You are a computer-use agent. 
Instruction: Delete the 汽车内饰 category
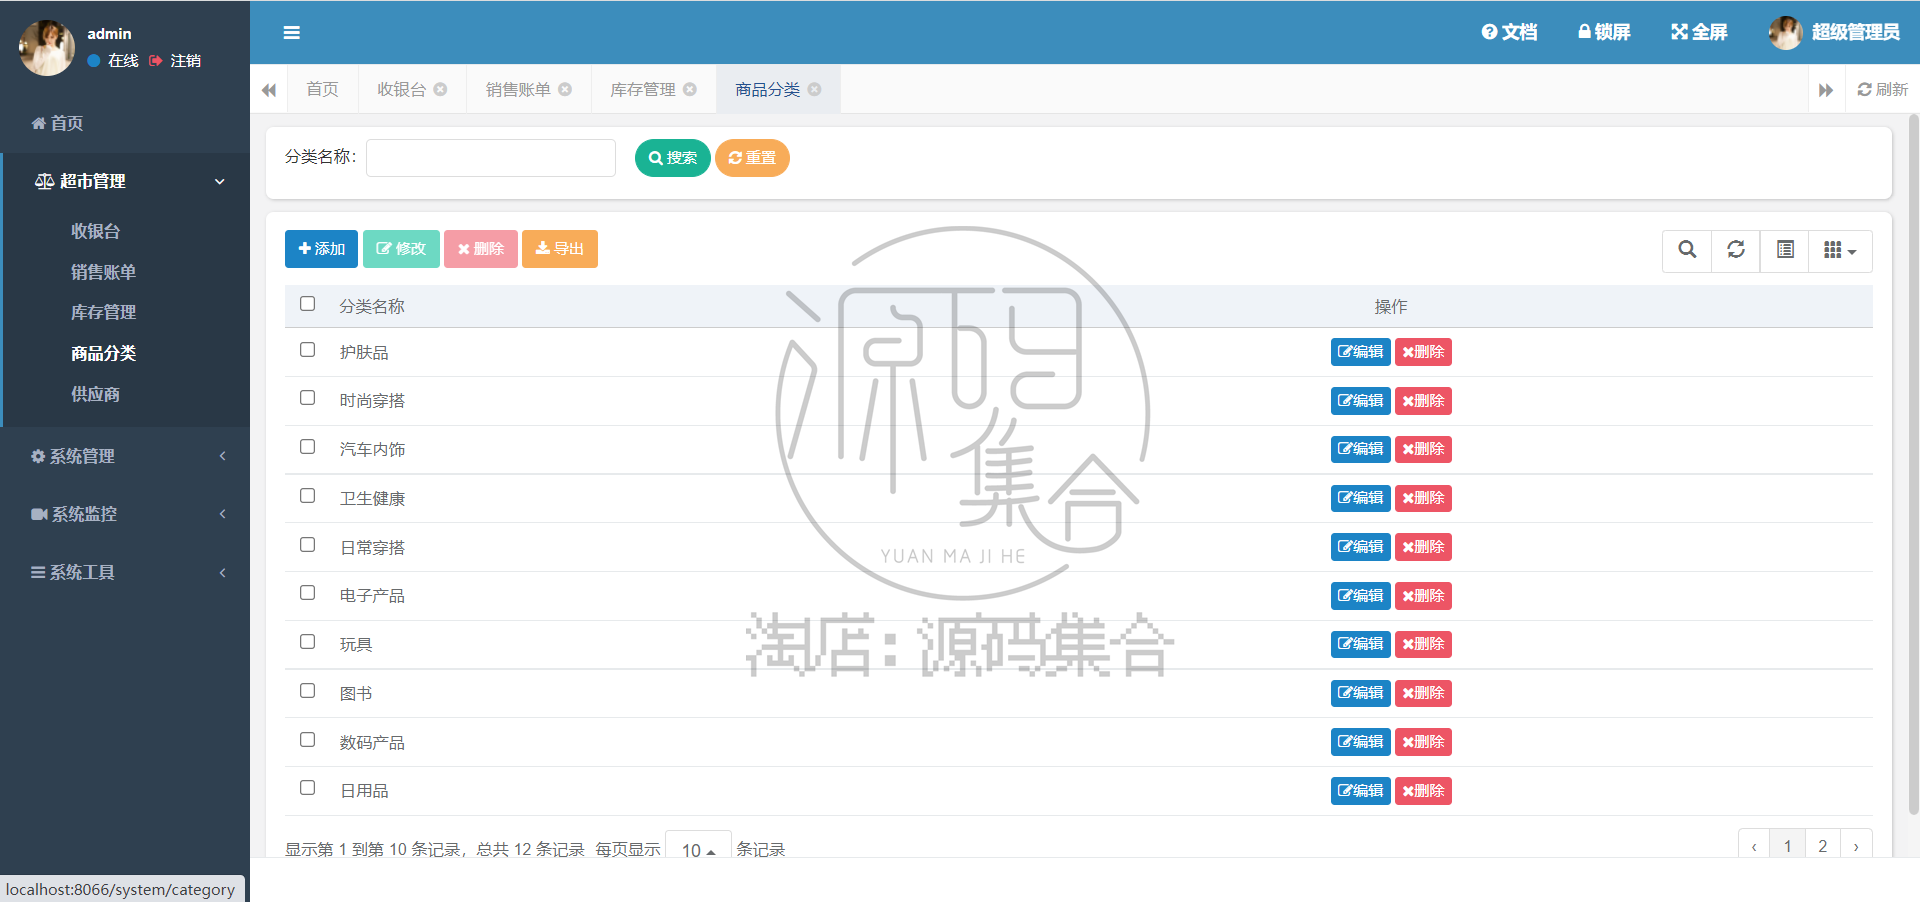click(x=1423, y=449)
